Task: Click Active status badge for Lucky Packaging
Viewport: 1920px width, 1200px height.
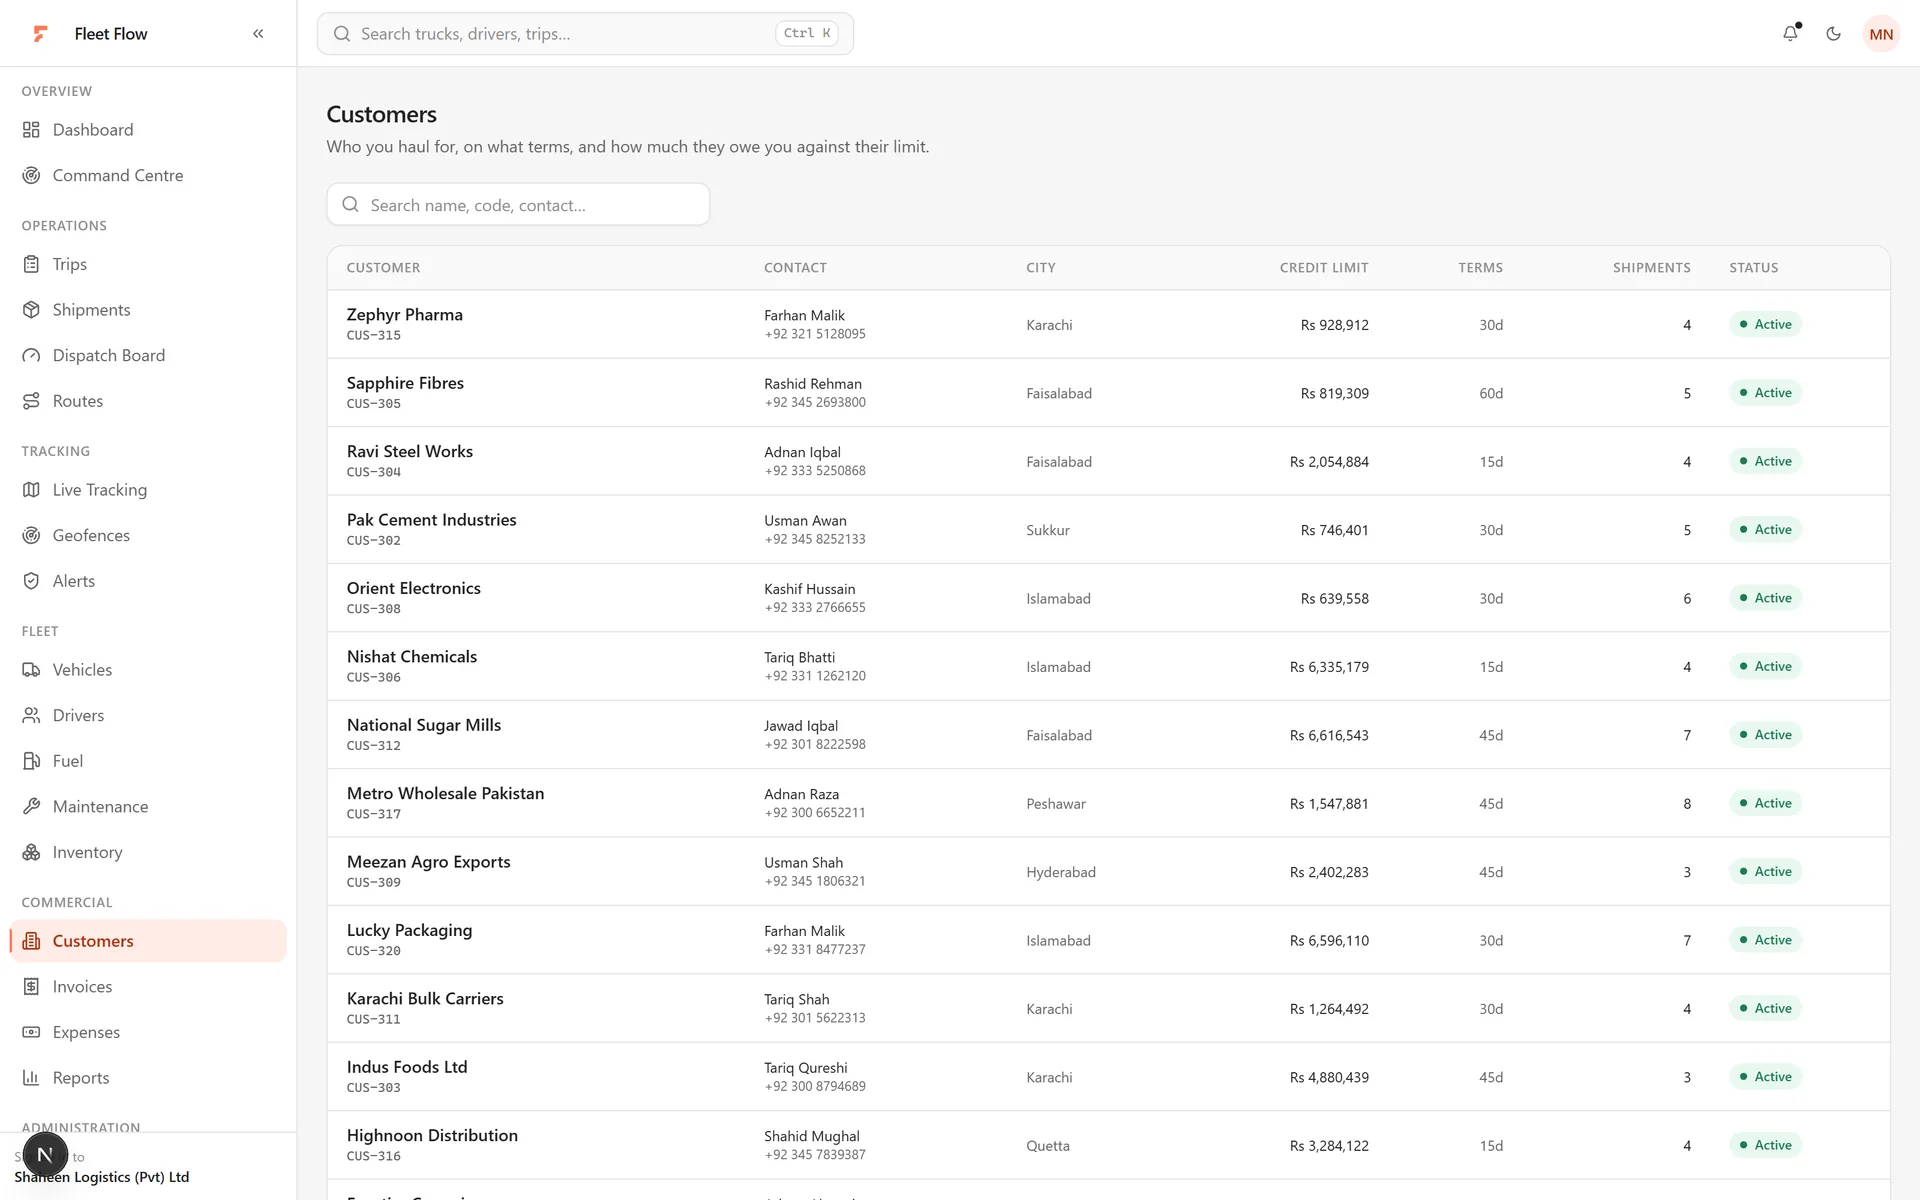Action: point(1765,940)
